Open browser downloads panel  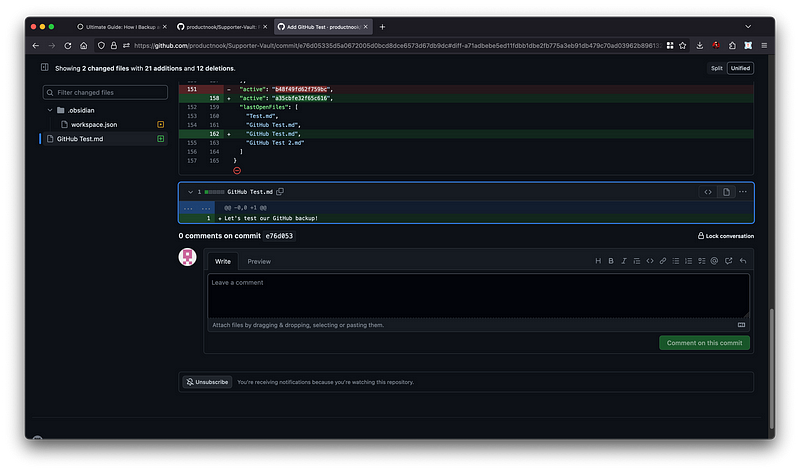point(699,45)
